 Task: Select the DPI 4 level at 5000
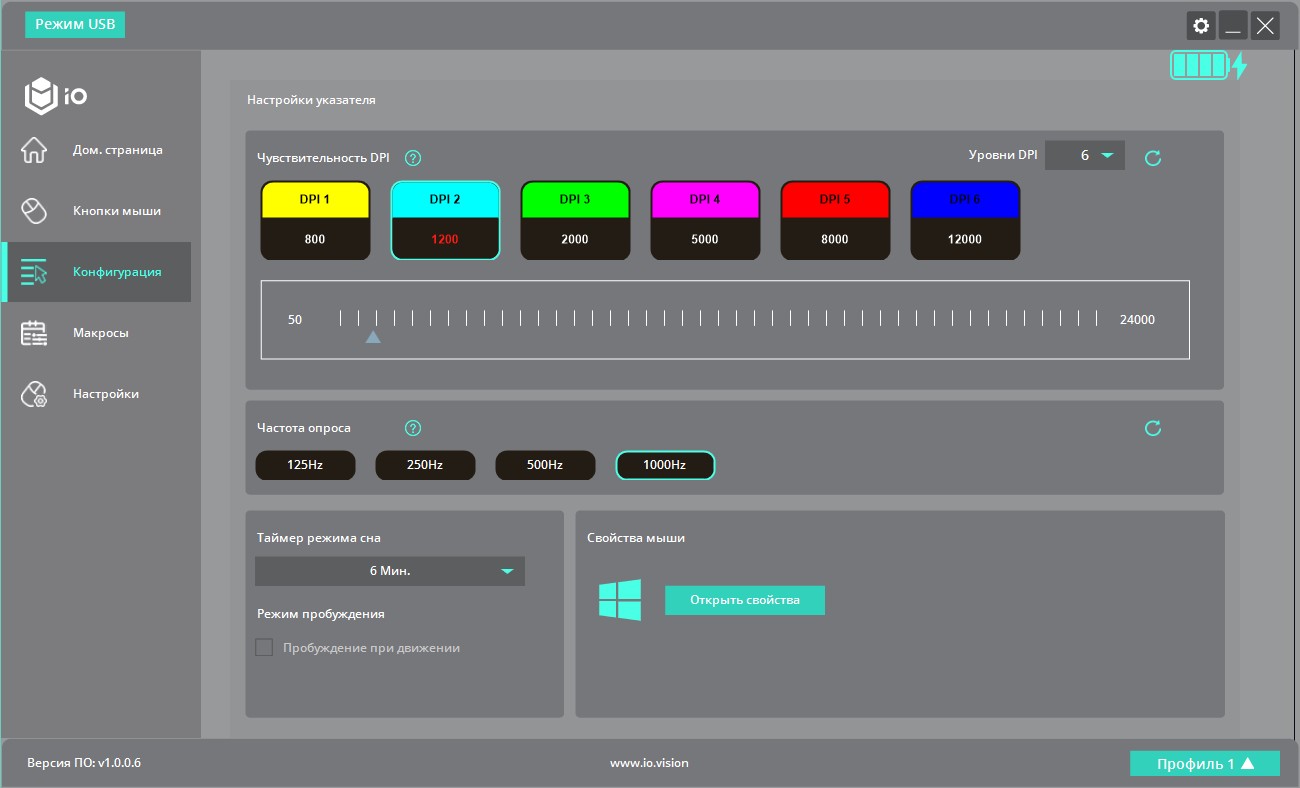705,220
